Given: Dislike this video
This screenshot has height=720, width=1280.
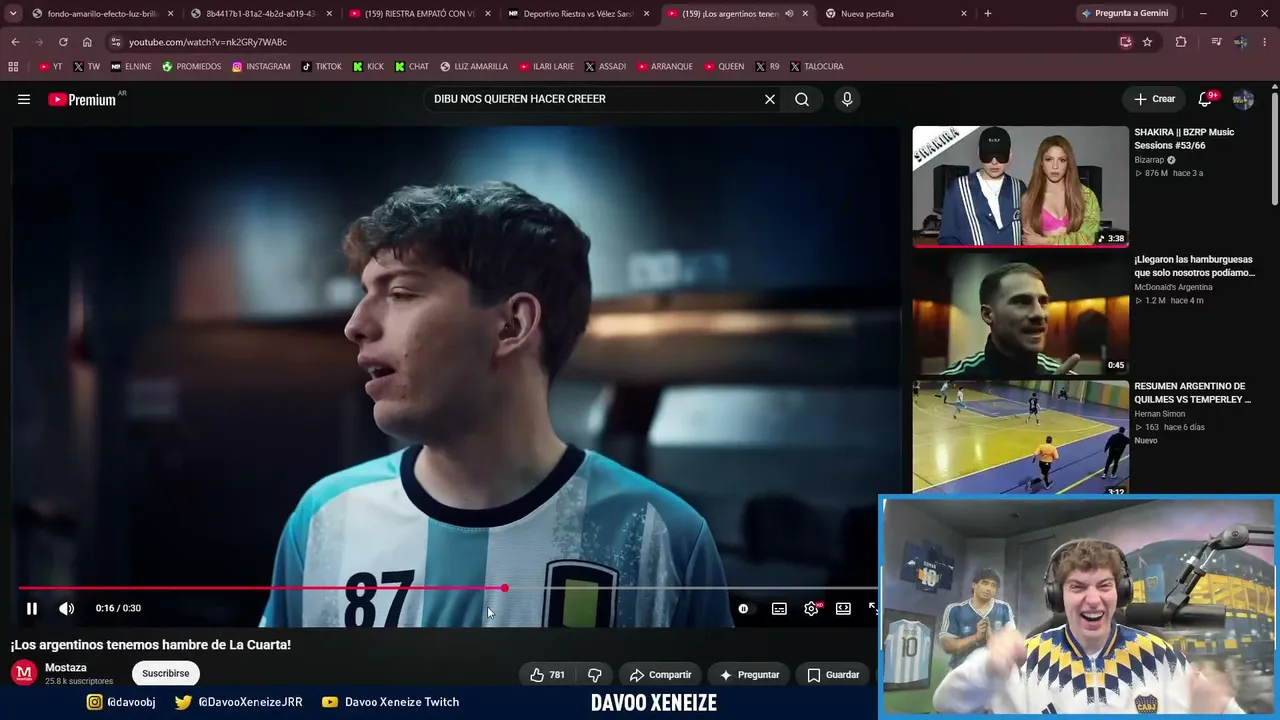Looking at the screenshot, I should tap(594, 675).
